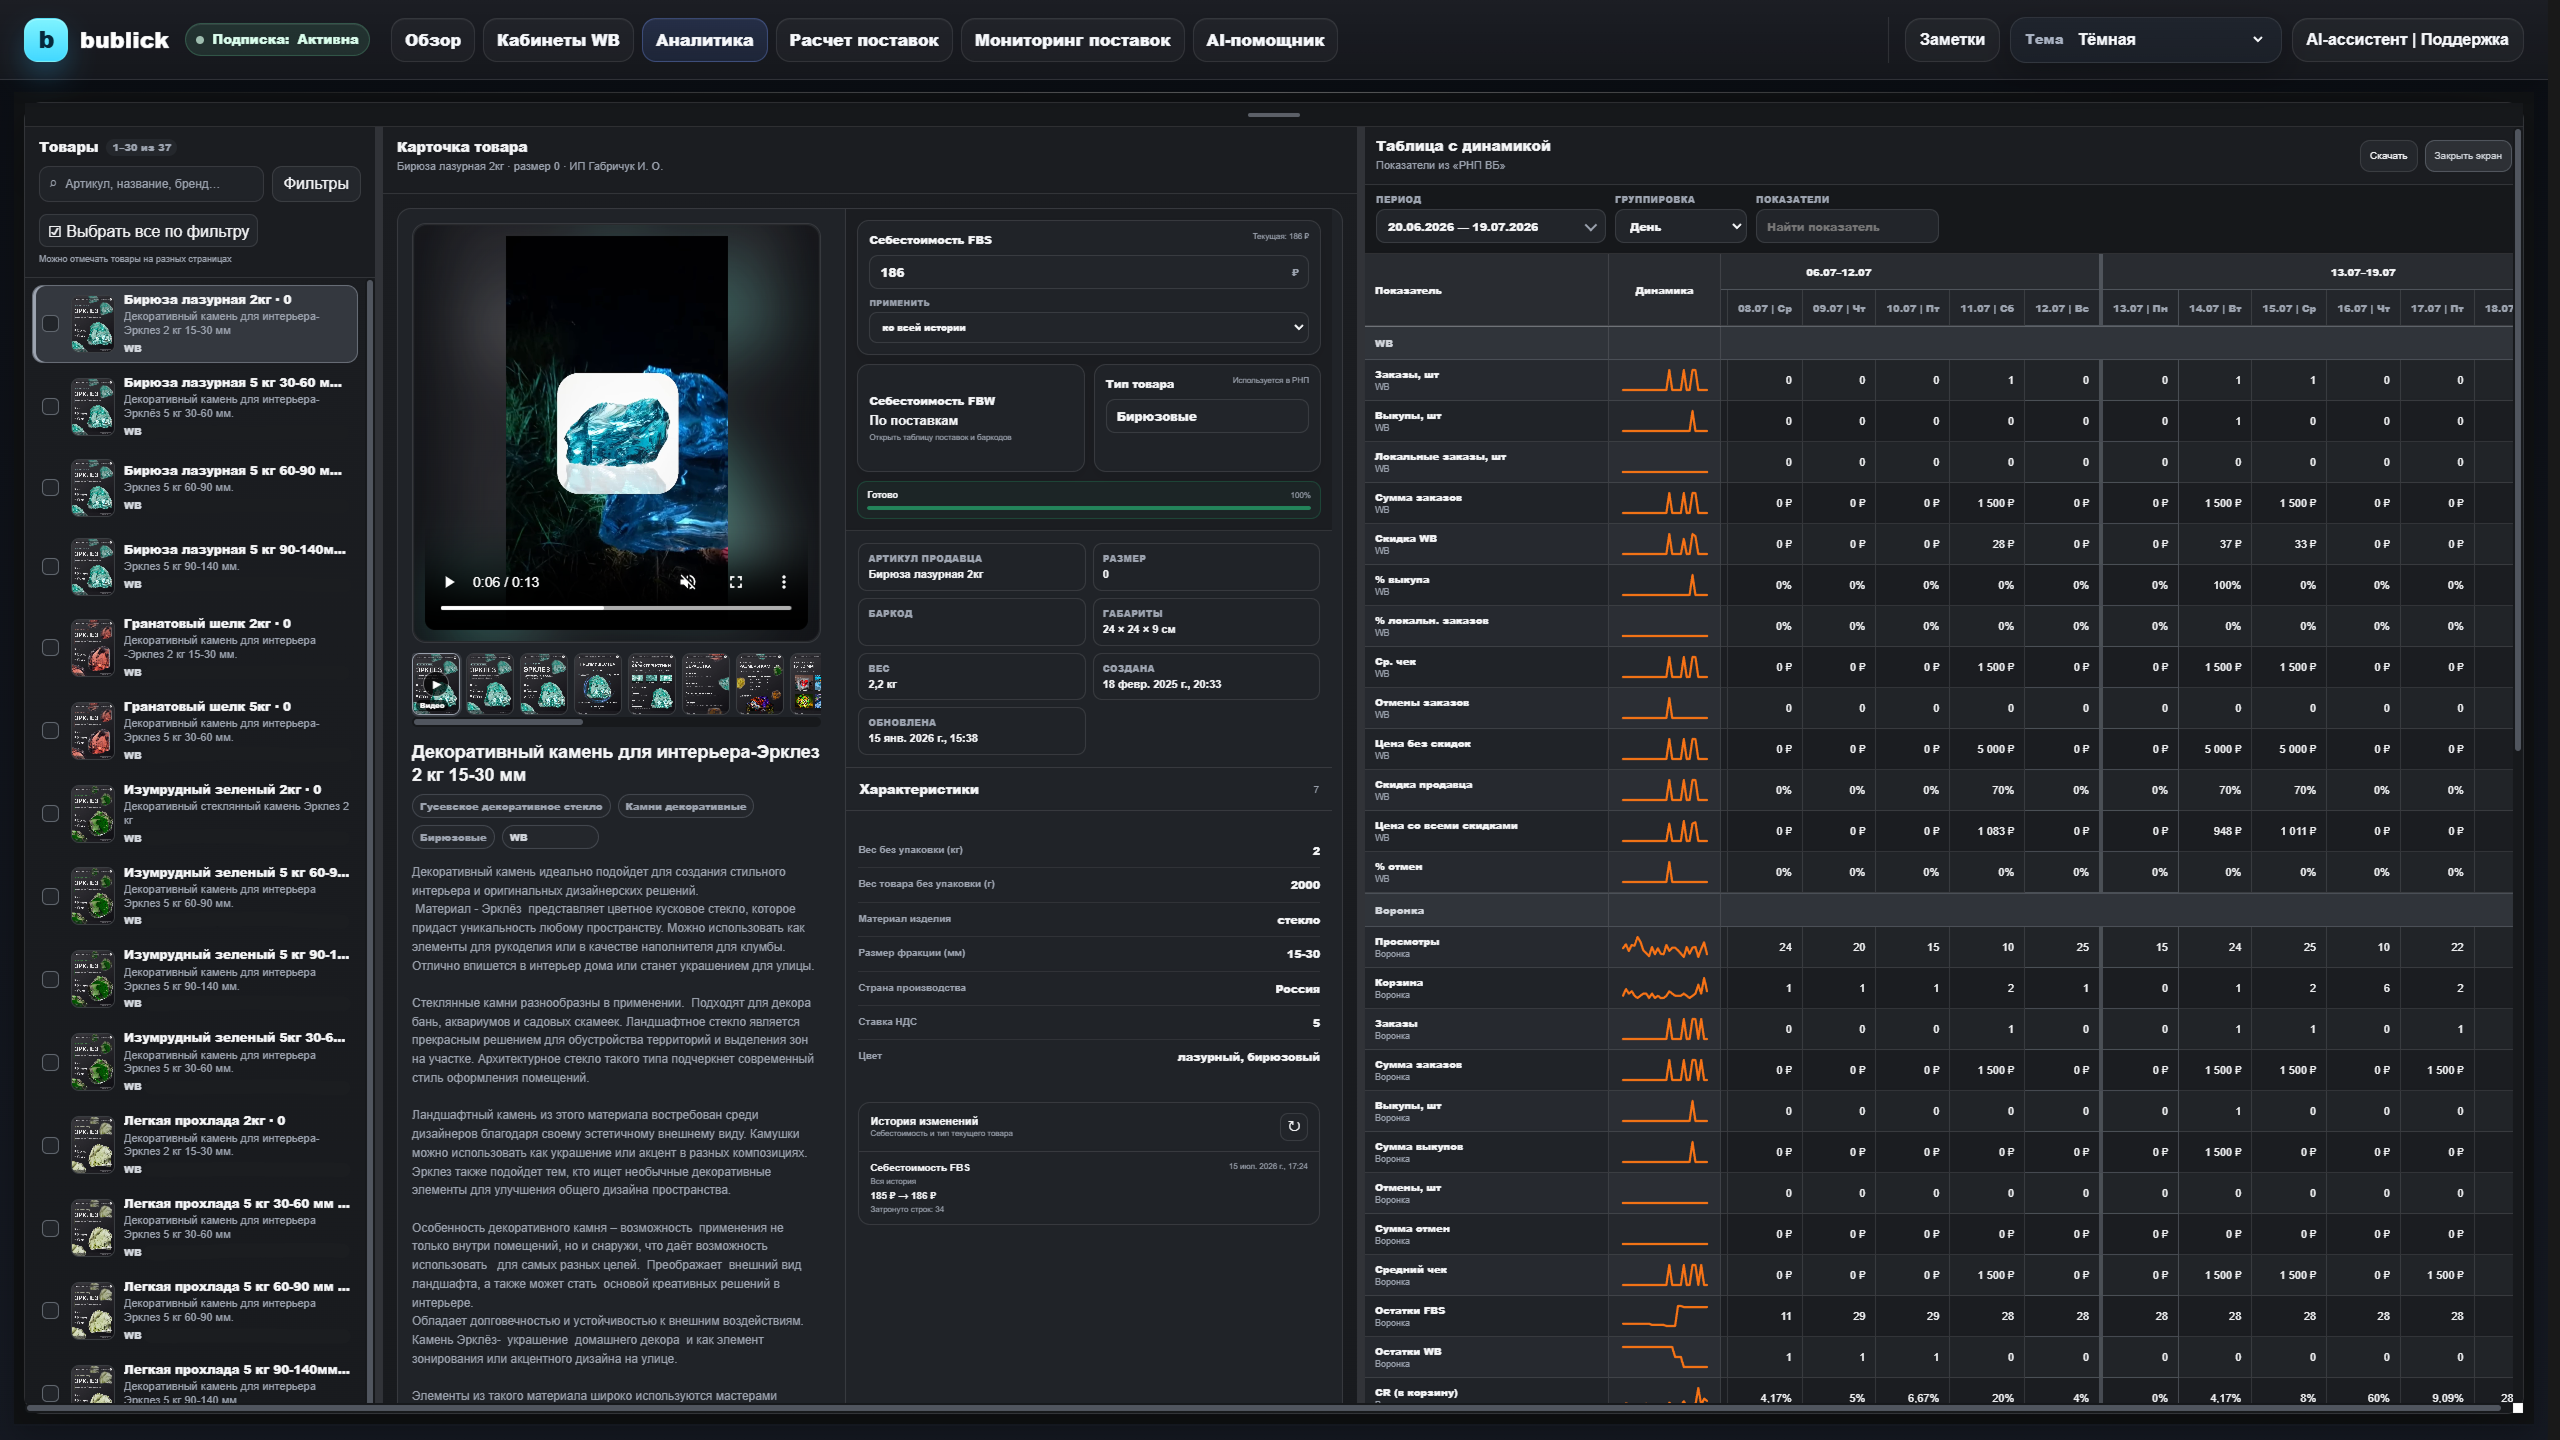This screenshot has width=2560, height=1440.
Task: Open the Скидка WB sparkline chart
Action: (x=1664, y=544)
